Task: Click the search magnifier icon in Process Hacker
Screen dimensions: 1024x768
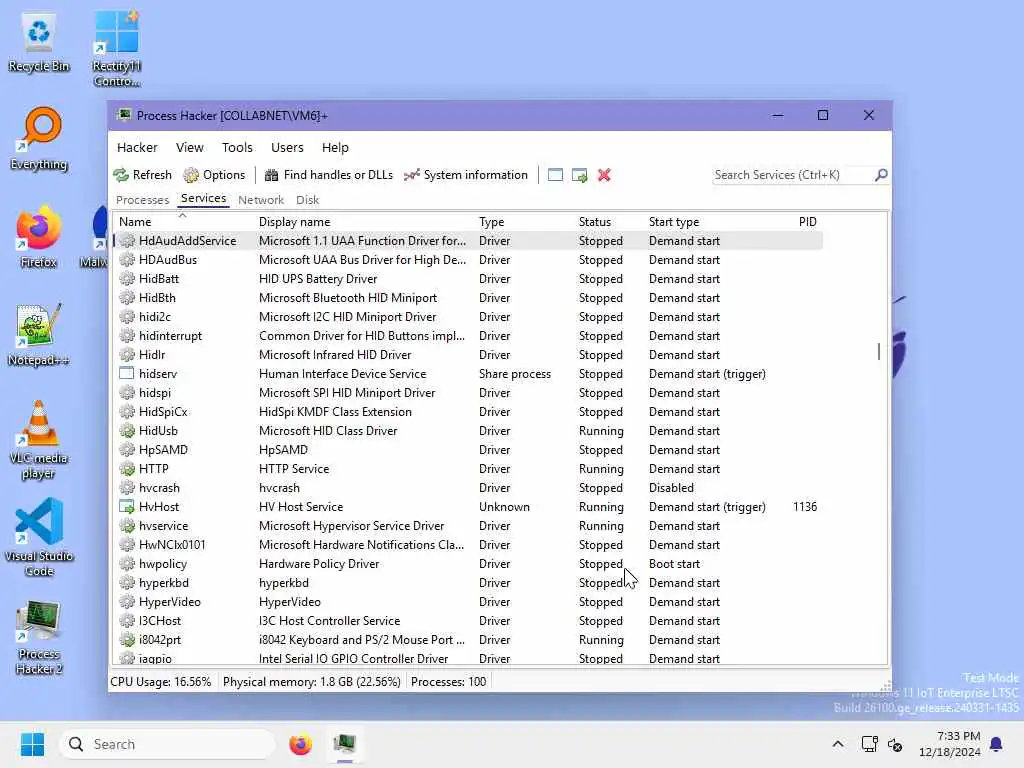Action: click(881, 175)
